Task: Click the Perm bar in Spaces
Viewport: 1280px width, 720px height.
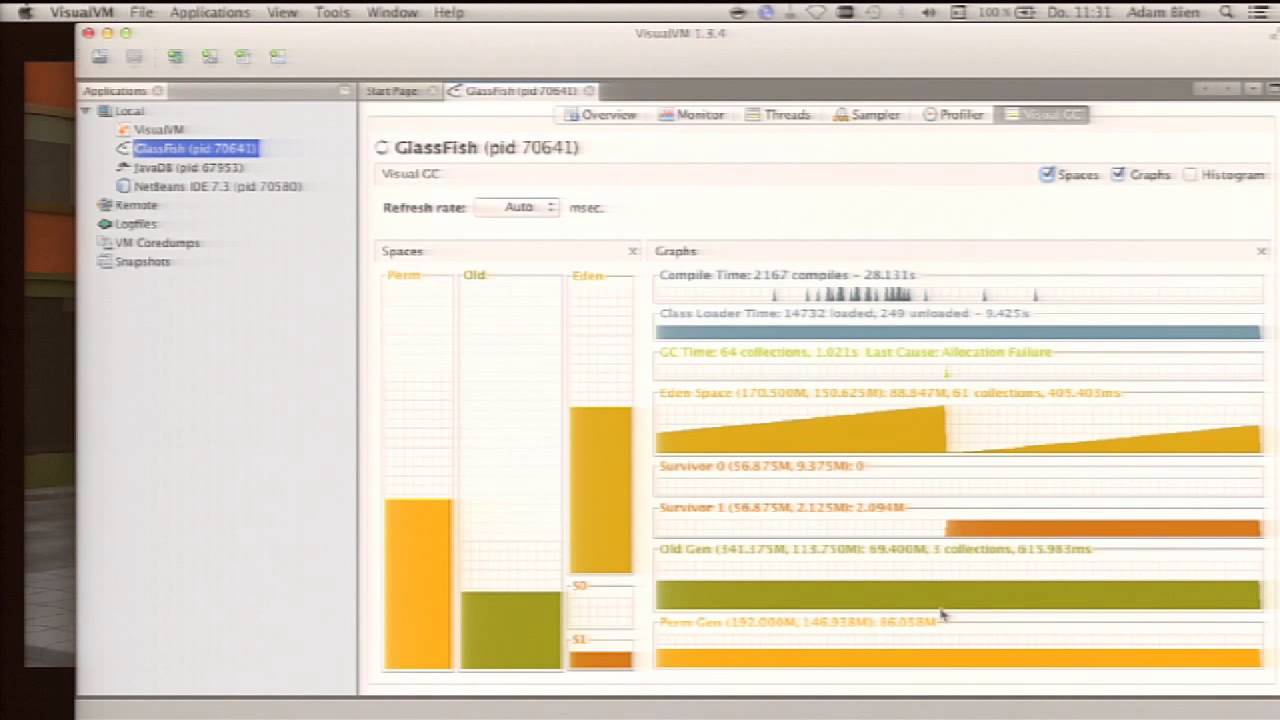Action: click(418, 583)
